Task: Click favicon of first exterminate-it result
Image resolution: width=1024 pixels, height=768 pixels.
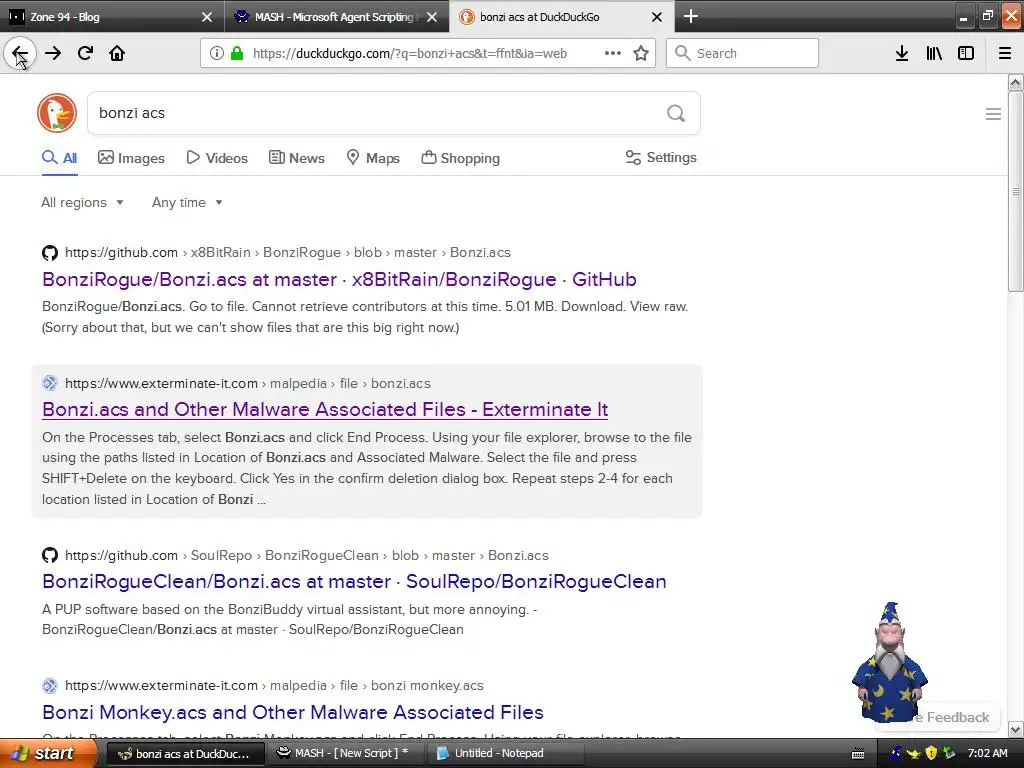Action: coord(50,383)
